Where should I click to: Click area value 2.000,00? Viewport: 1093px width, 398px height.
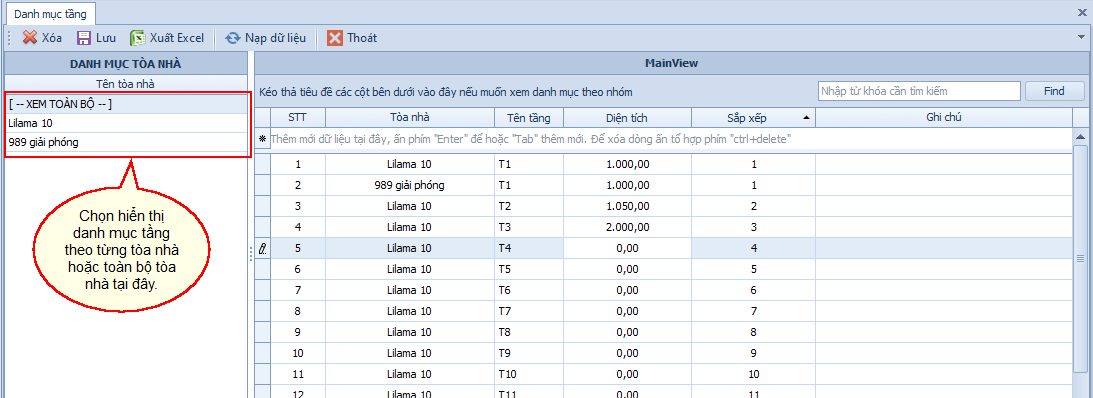click(x=627, y=227)
